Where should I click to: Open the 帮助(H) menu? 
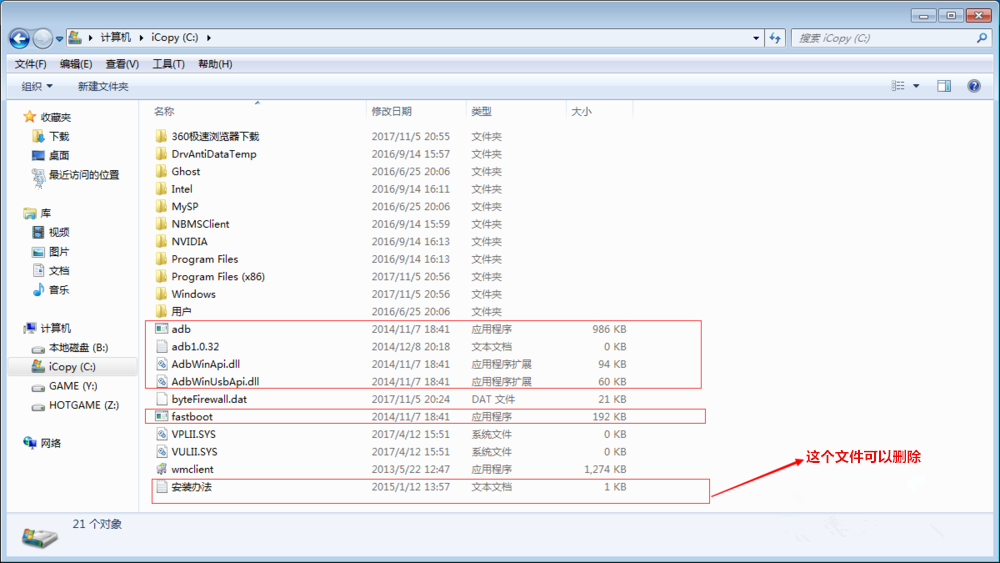(215, 64)
